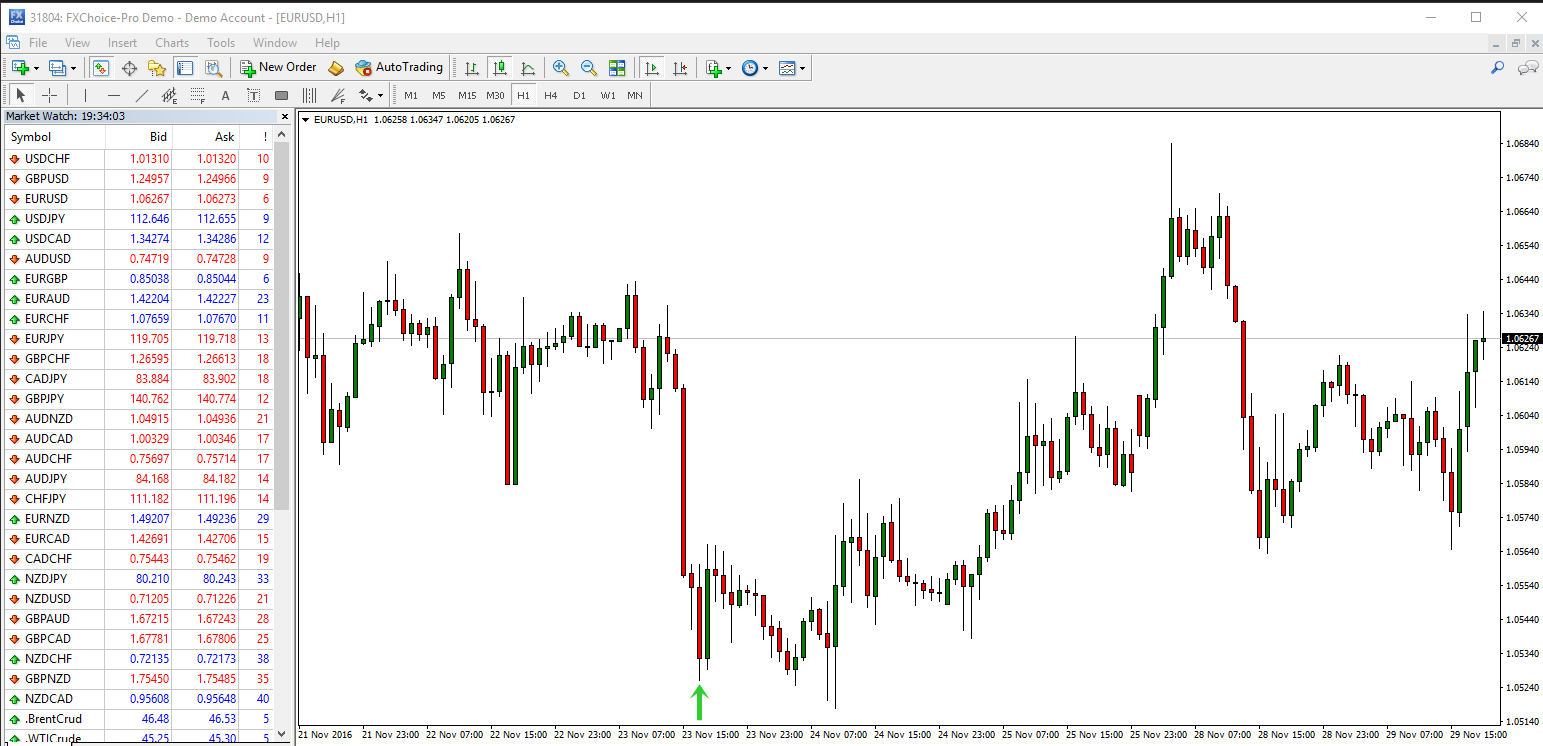The width and height of the screenshot is (1543, 746).
Task: Select the Fibonacci Fan tool
Action: (337, 95)
